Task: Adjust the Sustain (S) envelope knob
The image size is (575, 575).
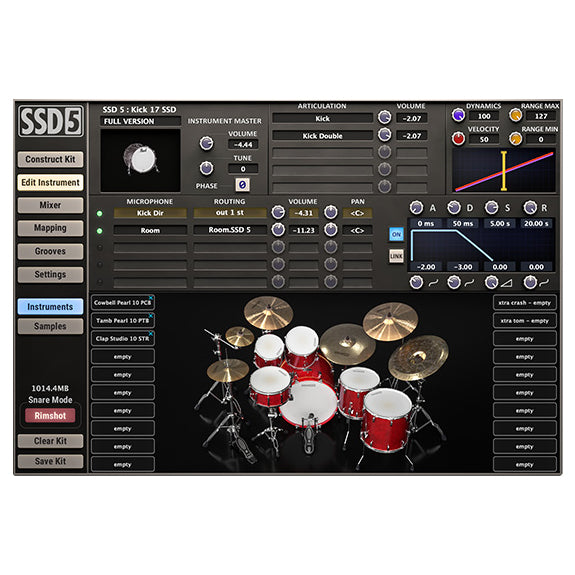Action: [491, 208]
